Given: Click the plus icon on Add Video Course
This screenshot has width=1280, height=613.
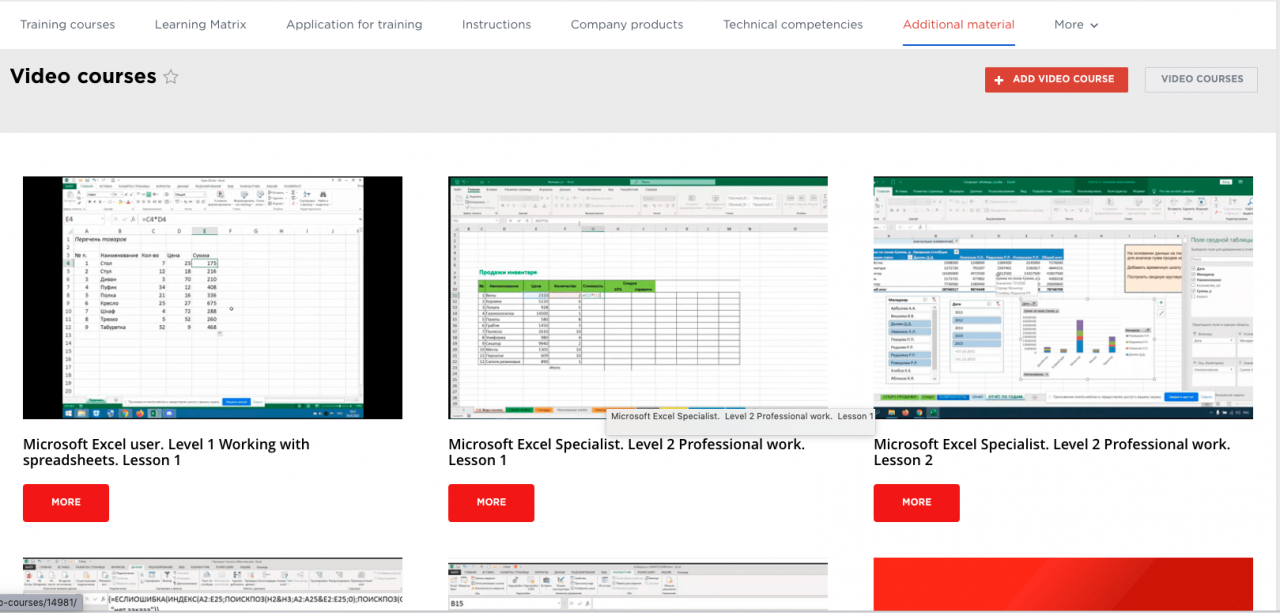Looking at the screenshot, I should pos(999,80).
